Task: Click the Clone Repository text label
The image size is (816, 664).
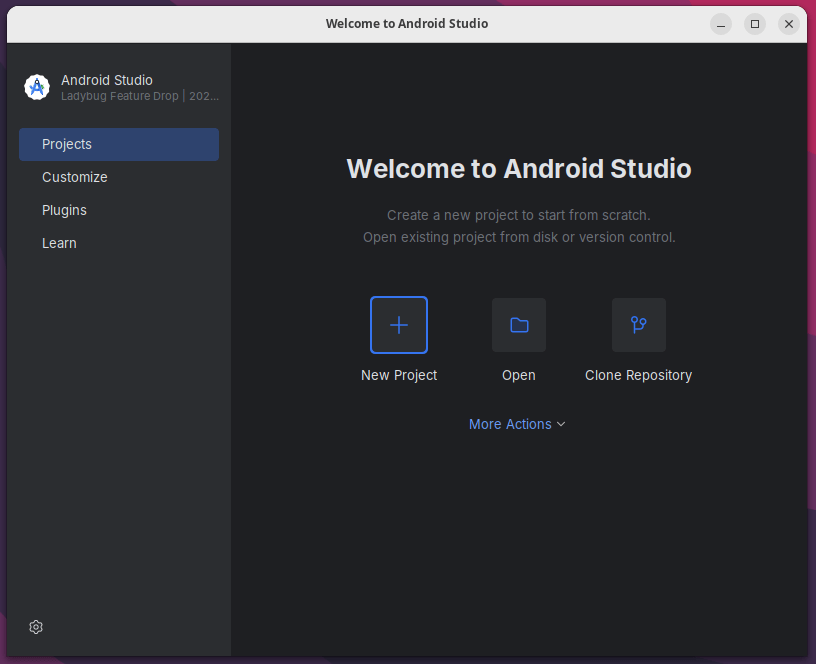Action: click(638, 375)
